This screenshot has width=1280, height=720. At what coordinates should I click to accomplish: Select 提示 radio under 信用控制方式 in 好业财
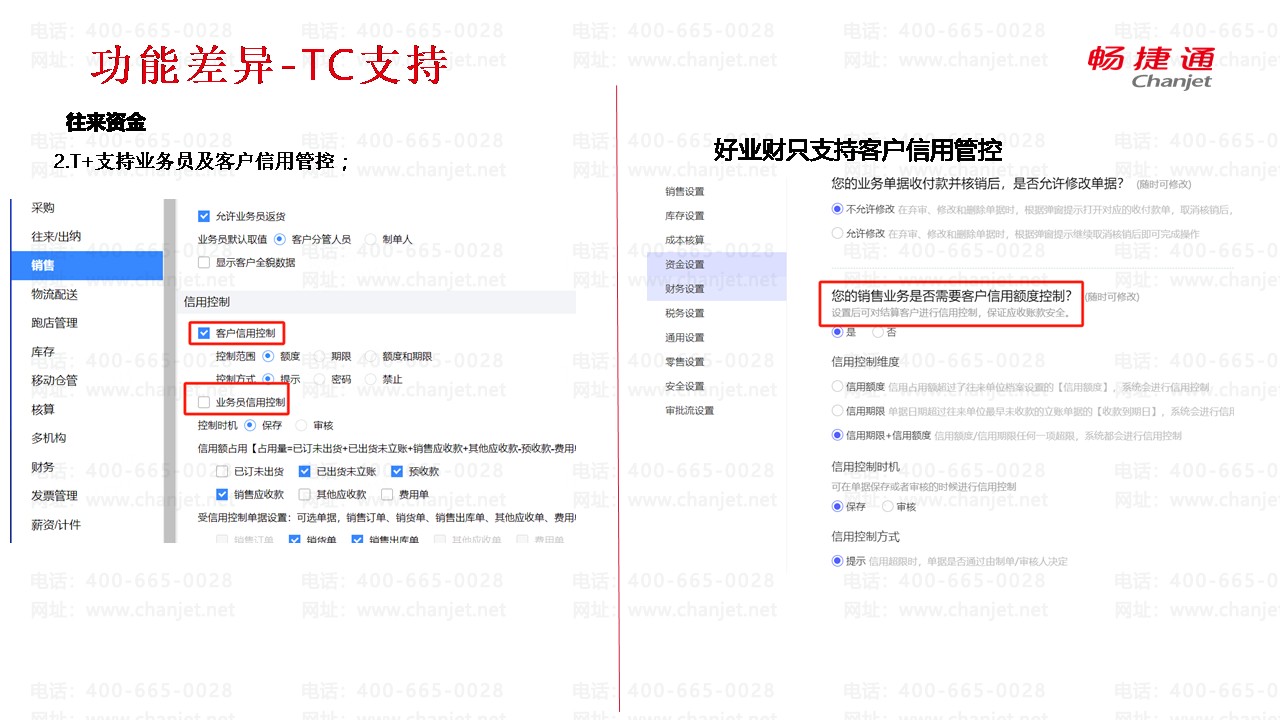(837, 561)
